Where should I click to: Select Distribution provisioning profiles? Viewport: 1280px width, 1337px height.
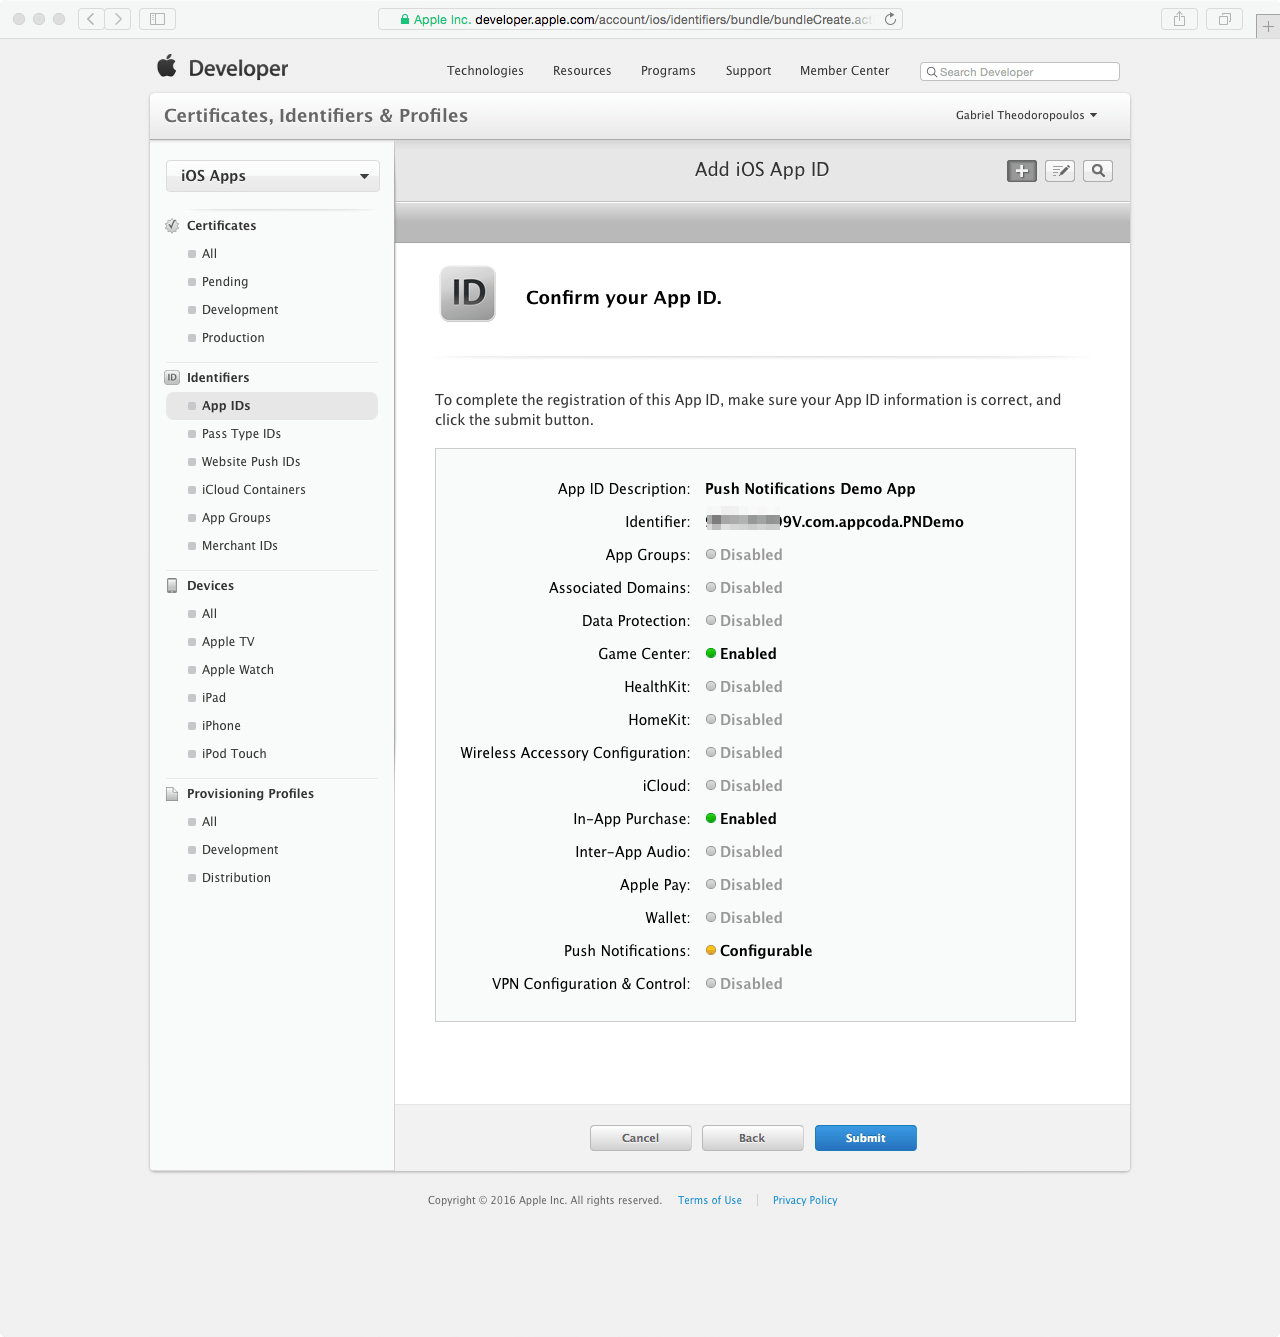pyautogui.click(x=236, y=878)
